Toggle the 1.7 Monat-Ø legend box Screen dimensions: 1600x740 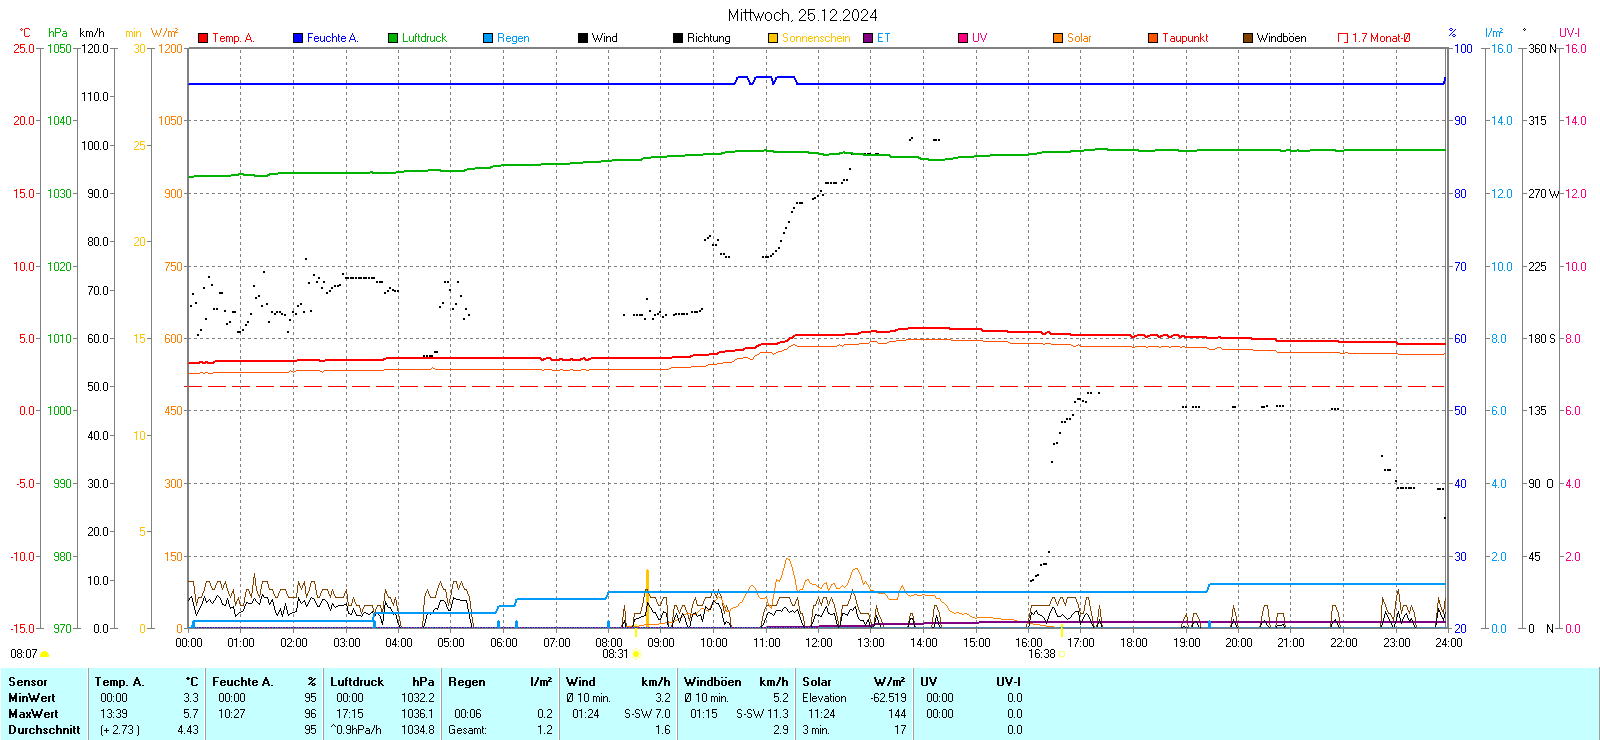tap(1343, 38)
